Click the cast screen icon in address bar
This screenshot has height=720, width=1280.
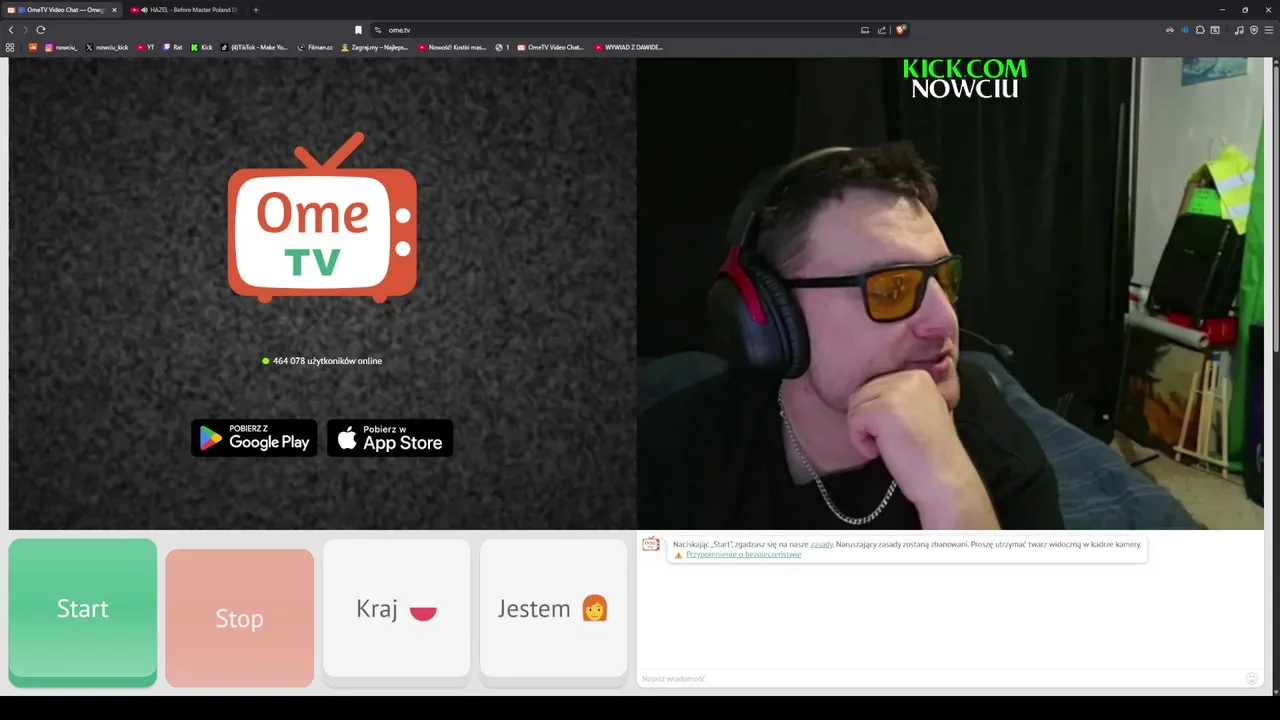pyautogui.click(x=865, y=30)
